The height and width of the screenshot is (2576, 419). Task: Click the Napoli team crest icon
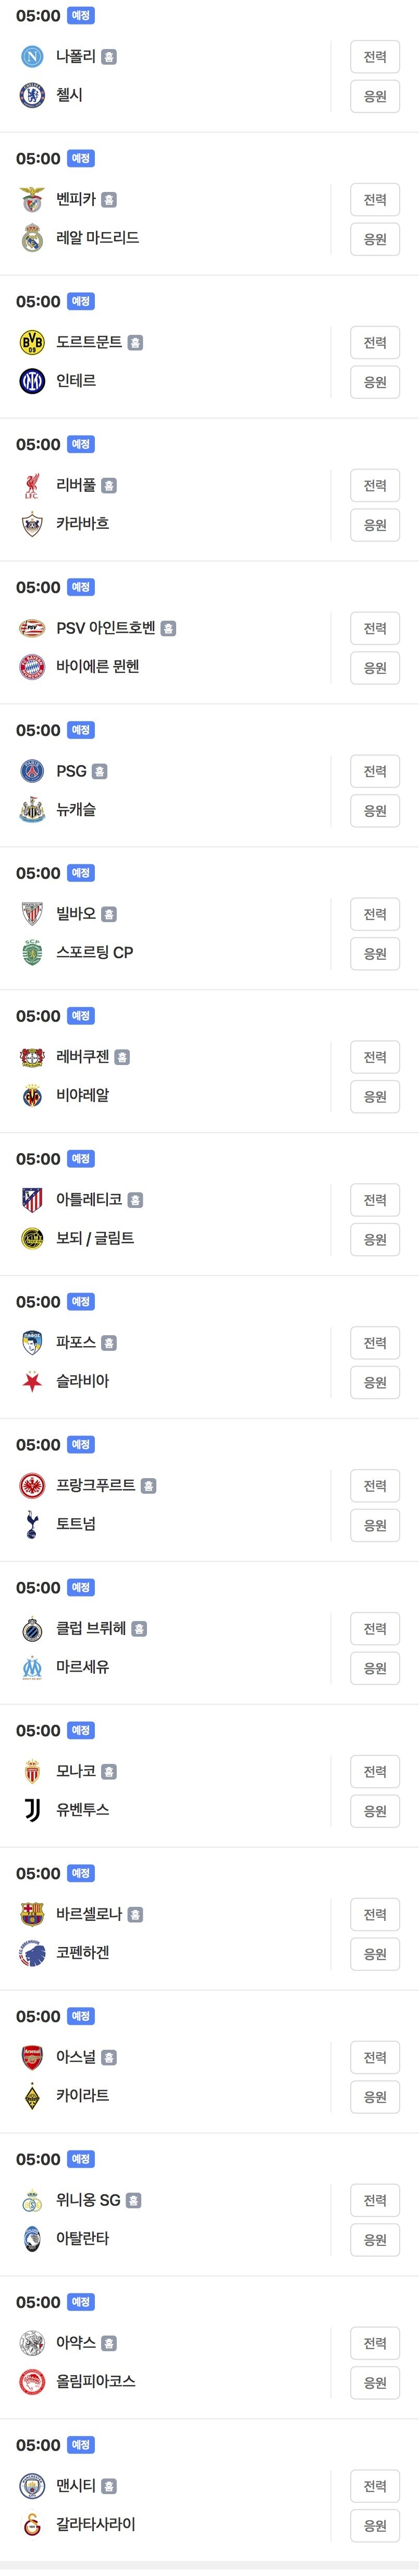32,57
